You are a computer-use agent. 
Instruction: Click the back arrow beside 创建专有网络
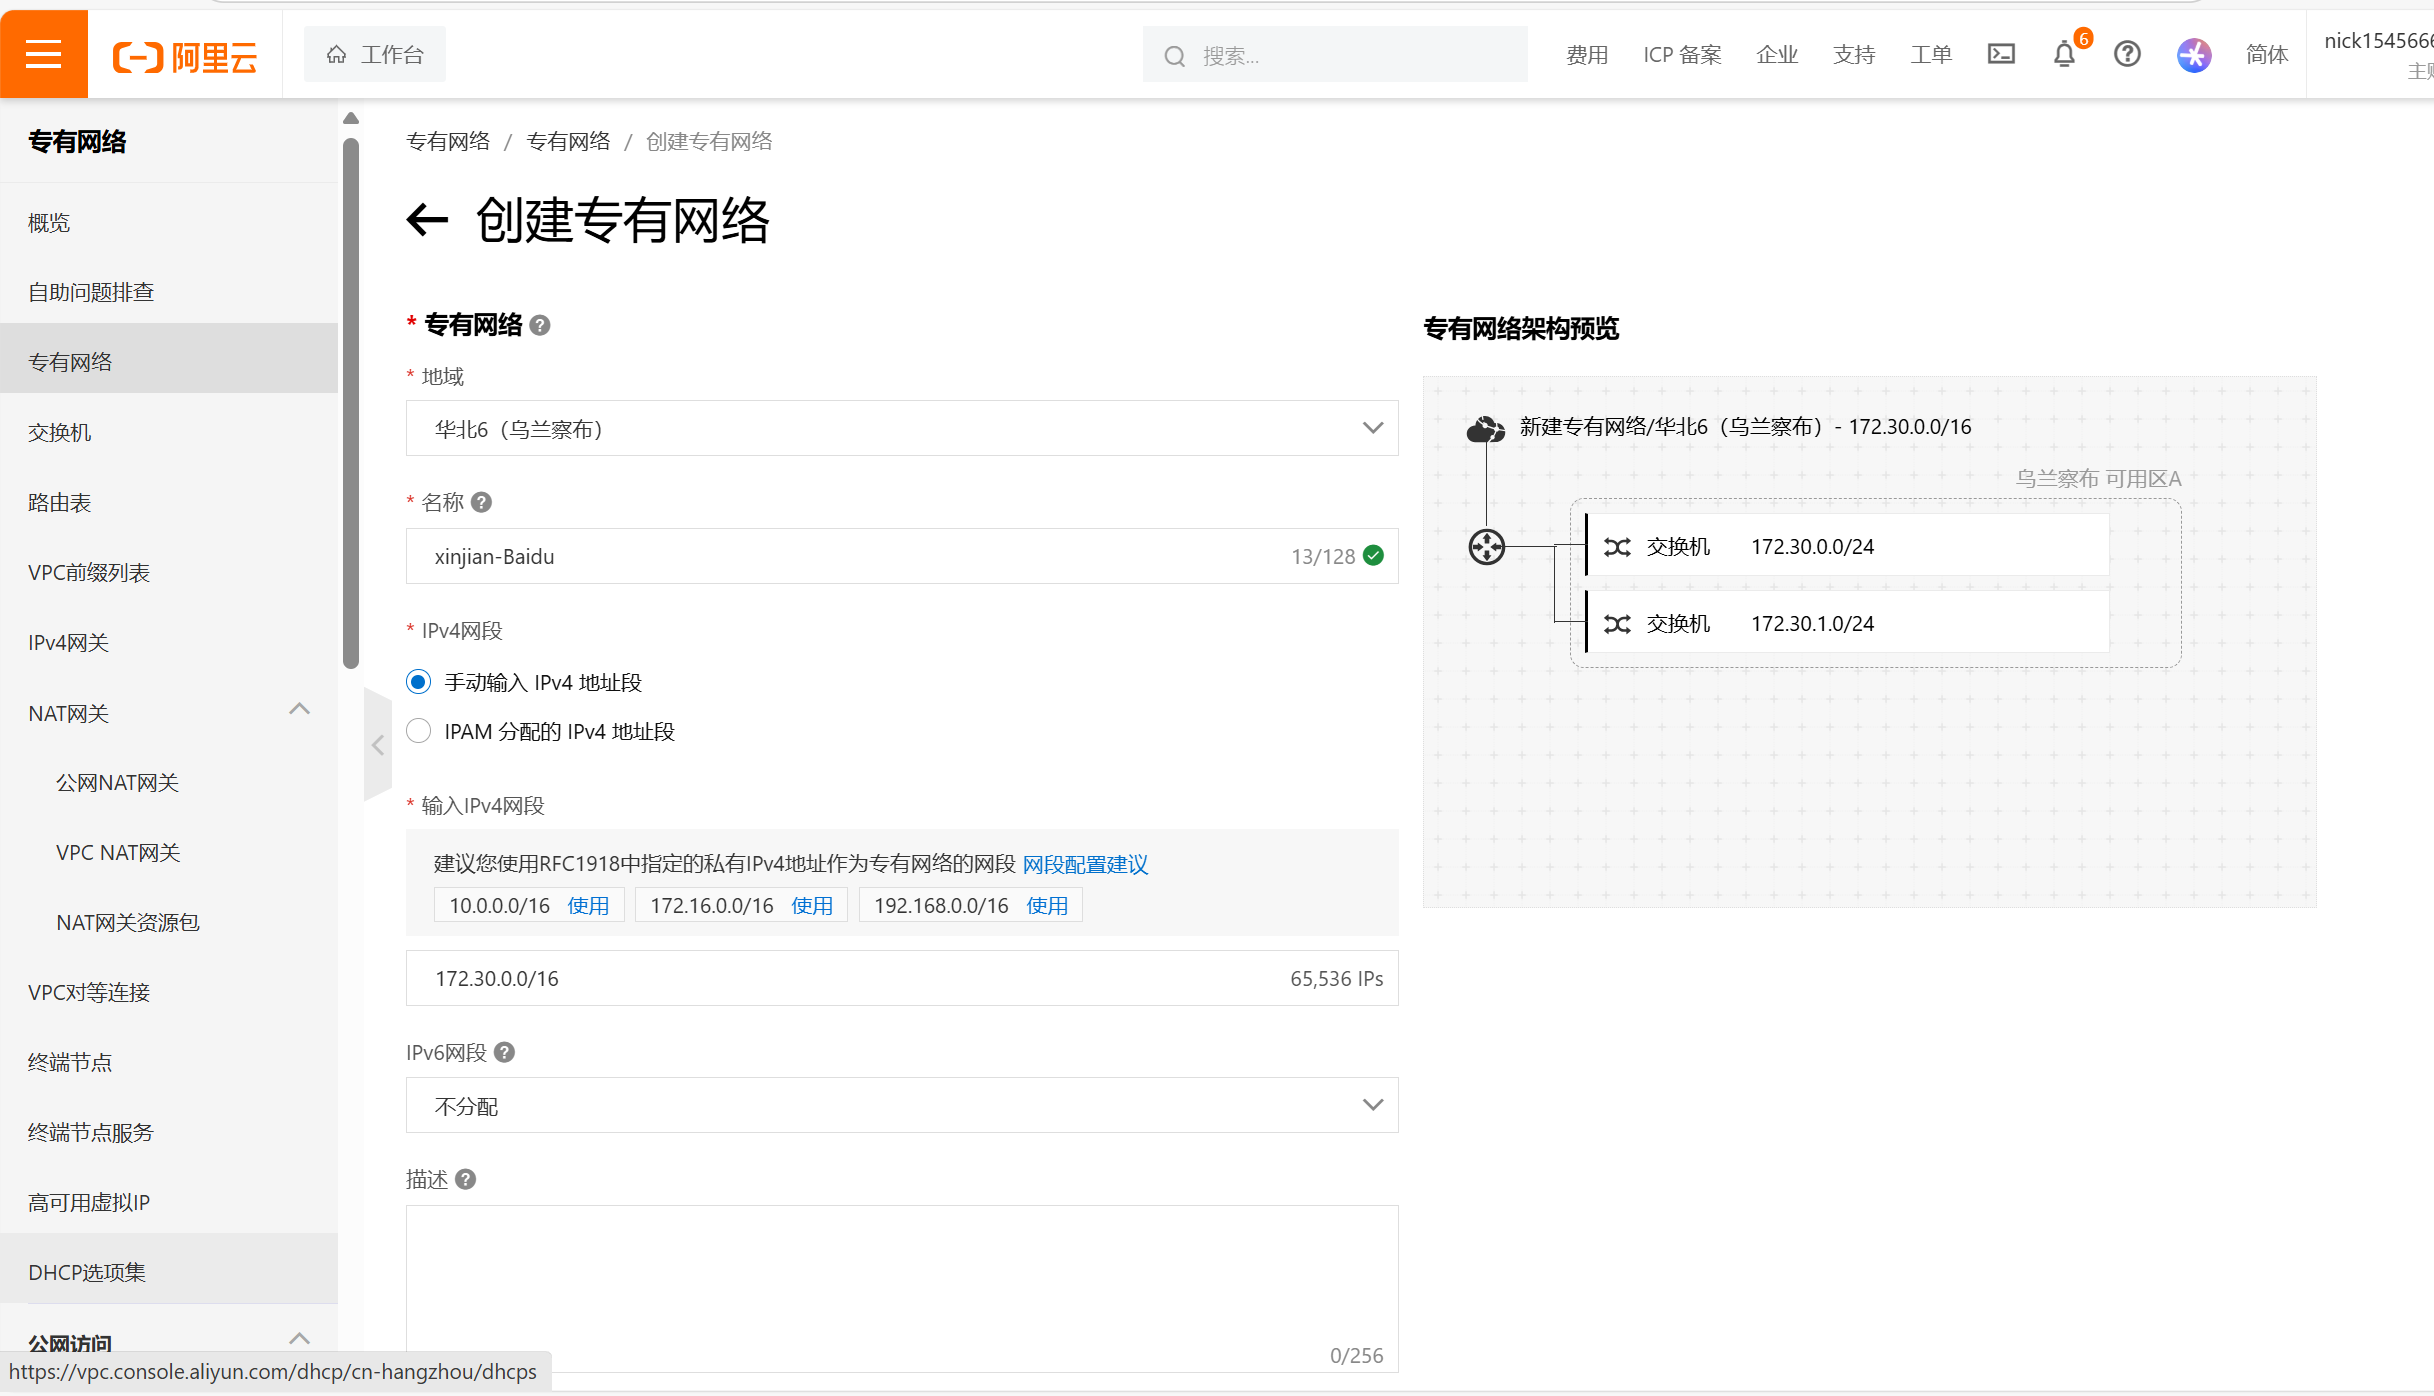tap(427, 220)
